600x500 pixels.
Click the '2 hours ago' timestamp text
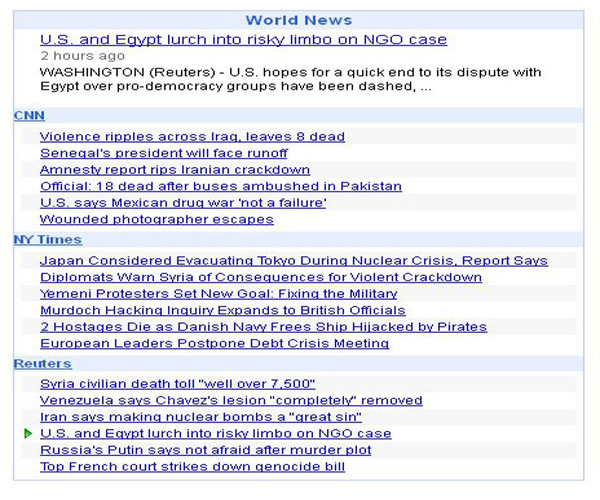[x=83, y=56]
